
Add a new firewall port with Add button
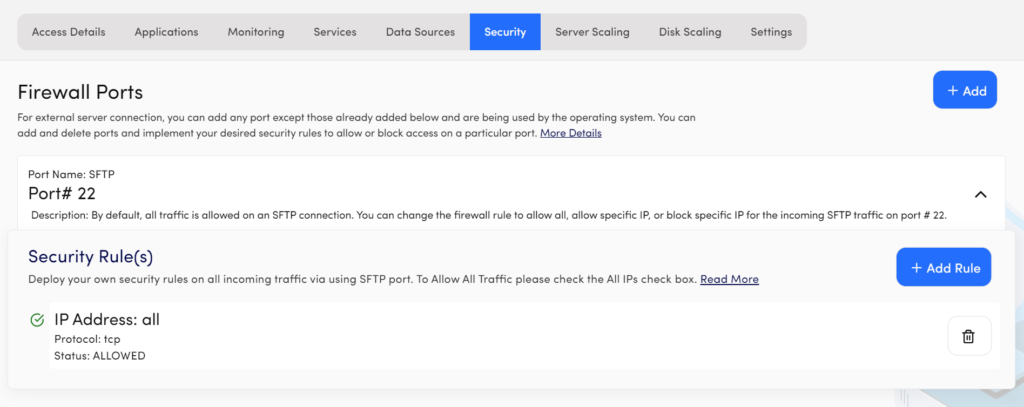(x=965, y=90)
